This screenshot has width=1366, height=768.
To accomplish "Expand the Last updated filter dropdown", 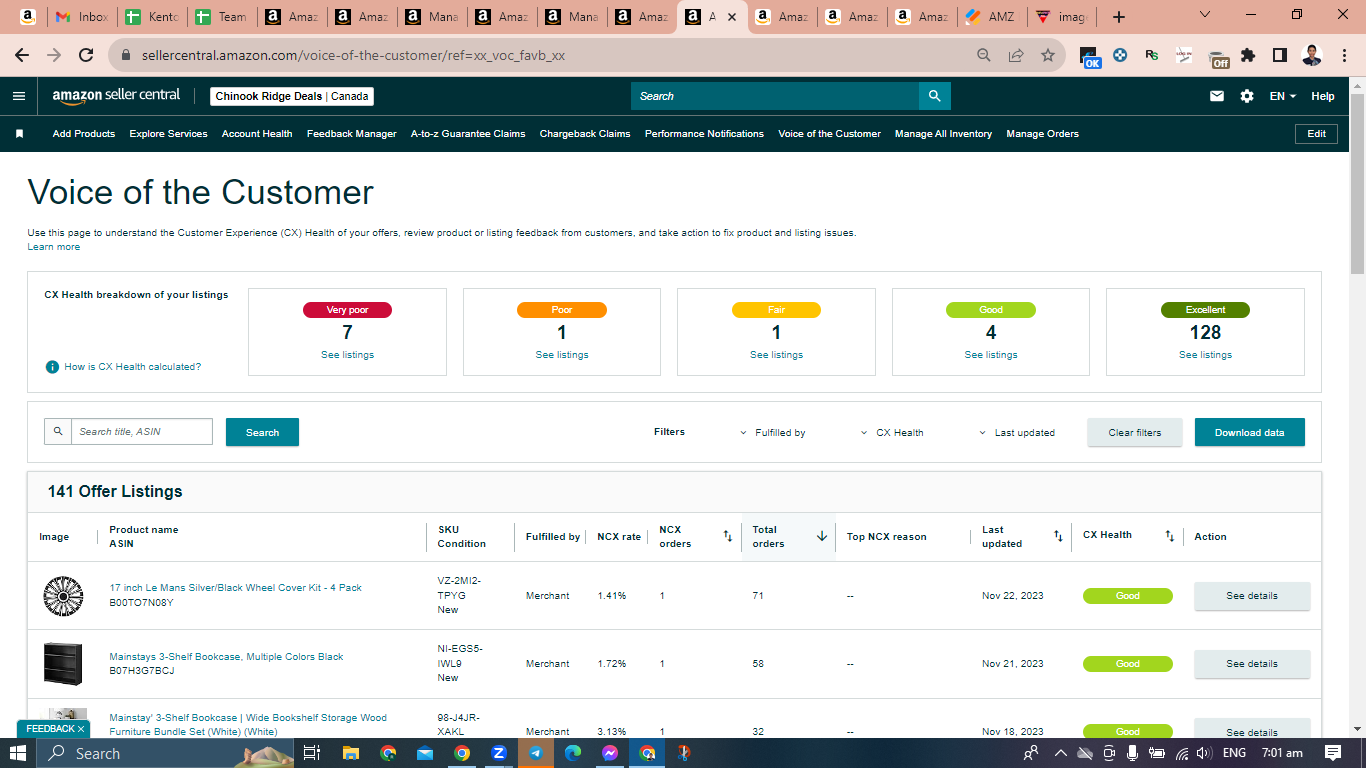I will pyautogui.click(x=1017, y=433).
